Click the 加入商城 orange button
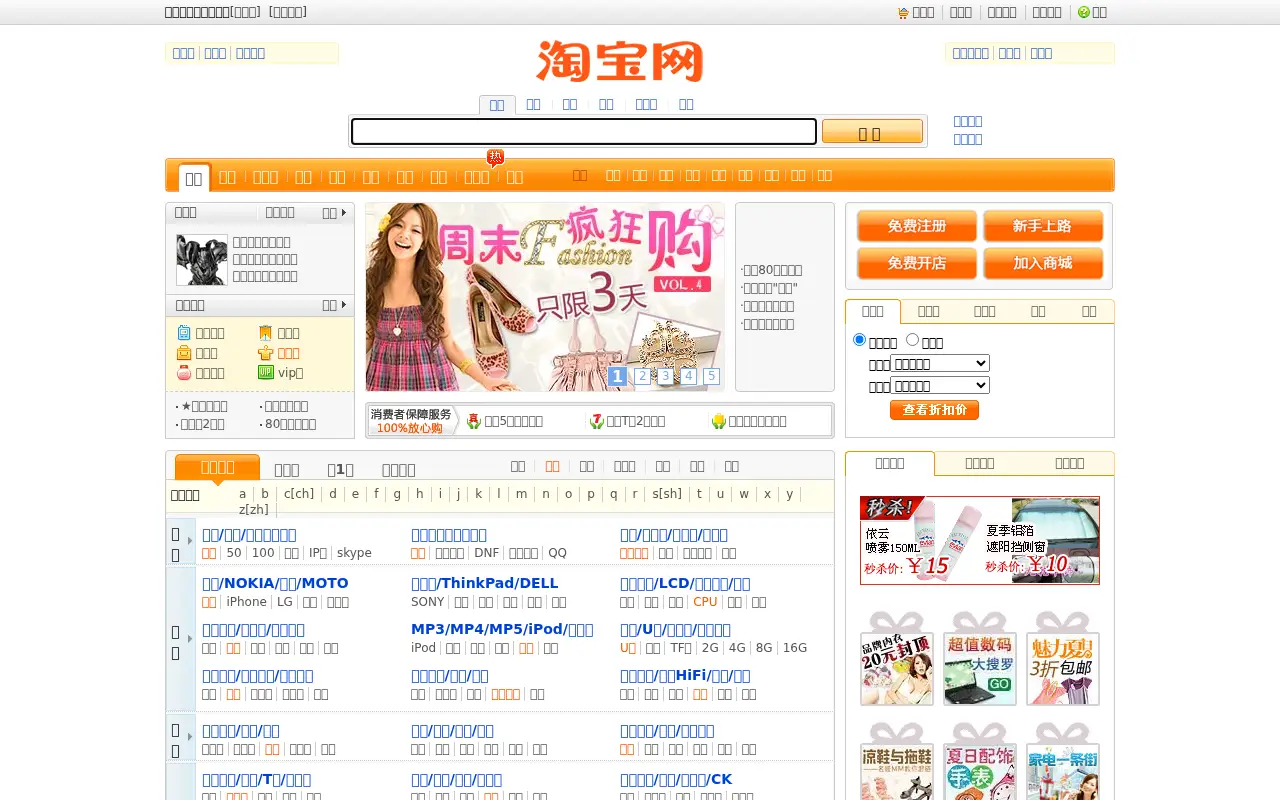This screenshot has width=1280, height=800. (1043, 263)
